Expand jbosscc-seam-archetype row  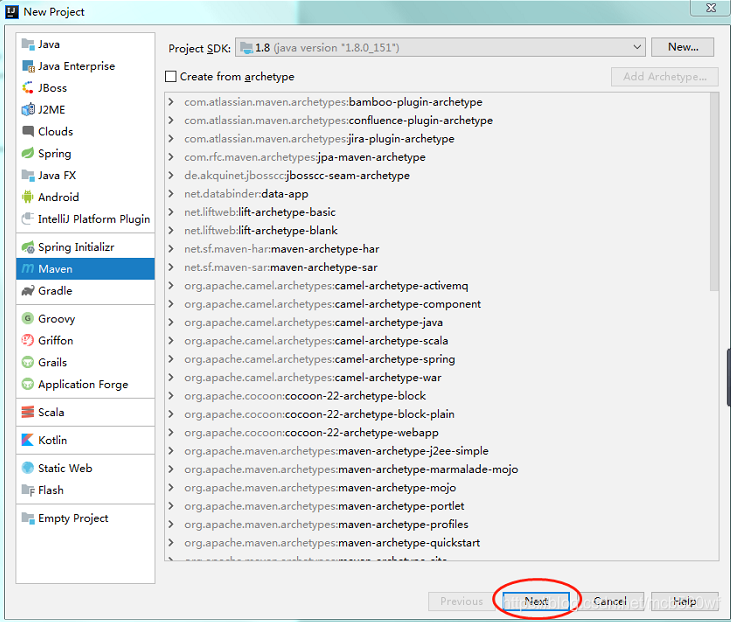tap(171, 175)
